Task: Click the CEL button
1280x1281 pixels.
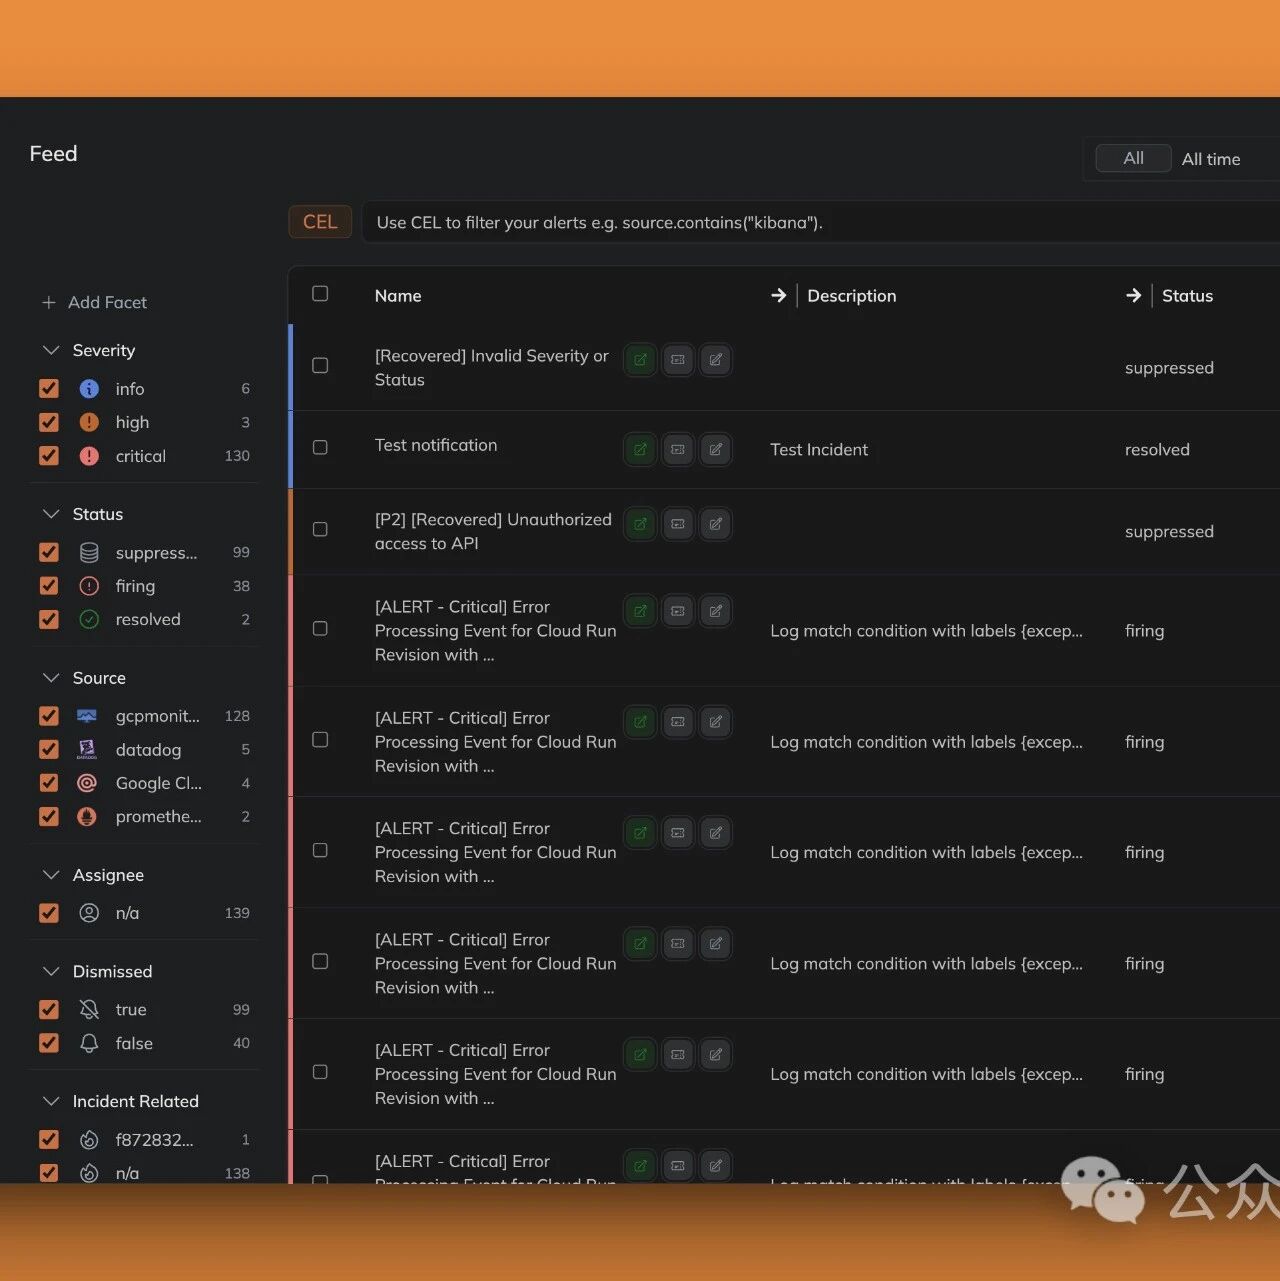Action: pyautogui.click(x=320, y=222)
